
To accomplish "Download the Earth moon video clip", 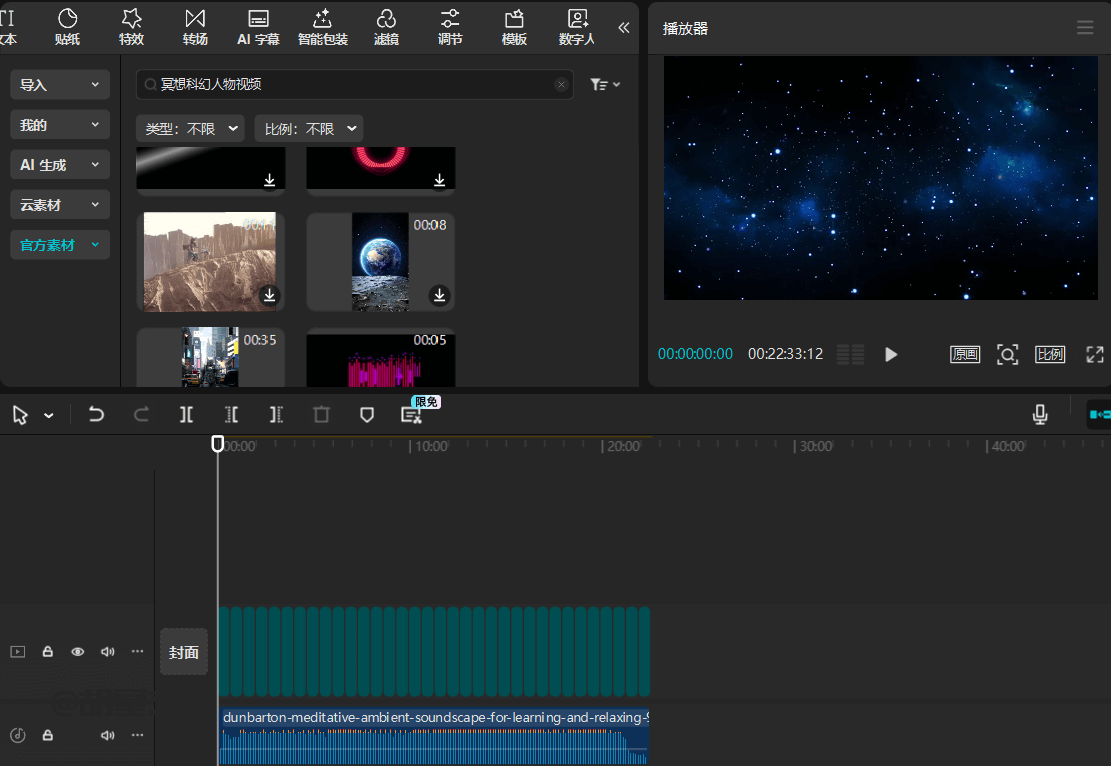I will tap(439, 295).
